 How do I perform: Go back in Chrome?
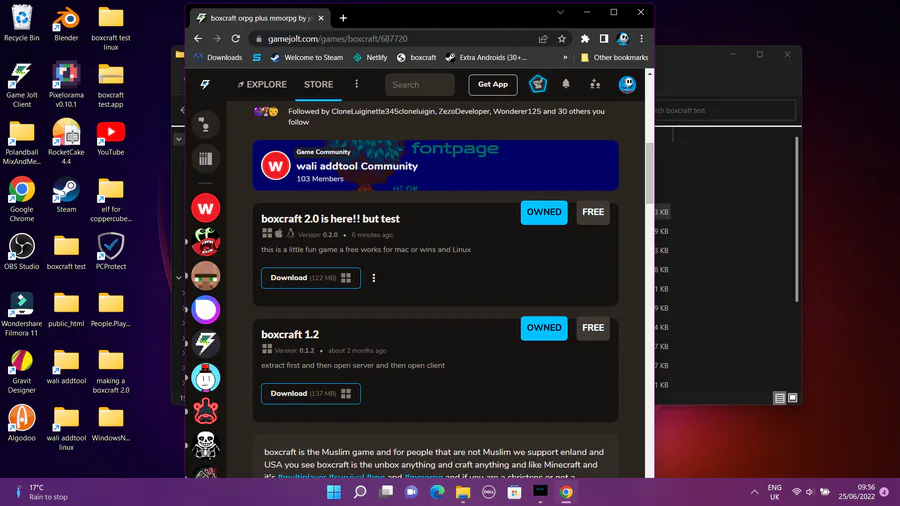(x=198, y=38)
